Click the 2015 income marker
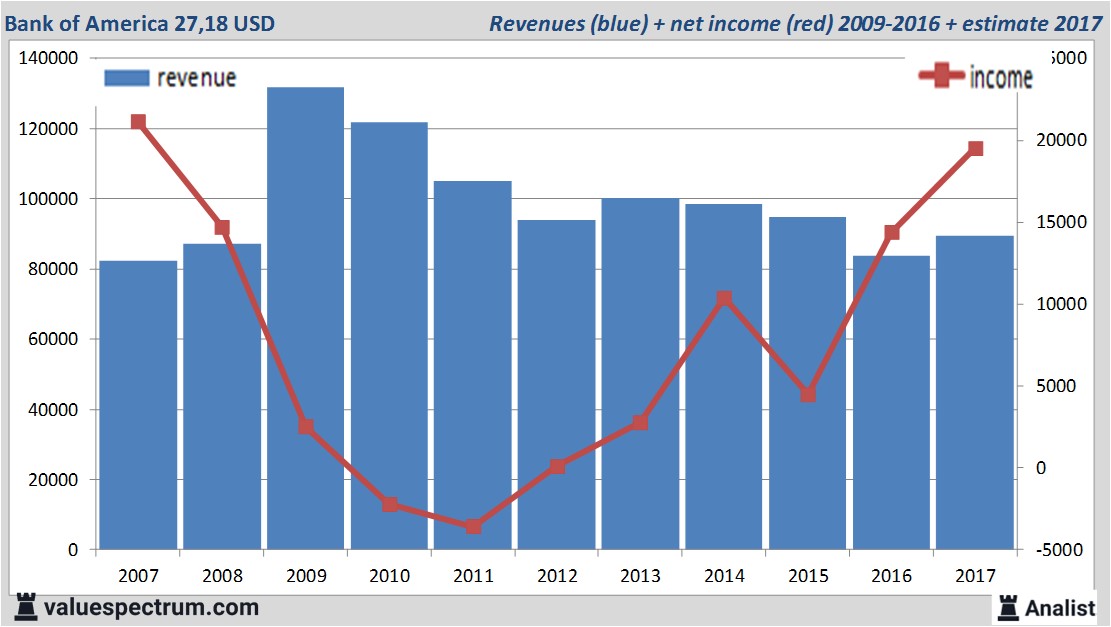Viewport: 1111px width, 627px height. click(808, 394)
